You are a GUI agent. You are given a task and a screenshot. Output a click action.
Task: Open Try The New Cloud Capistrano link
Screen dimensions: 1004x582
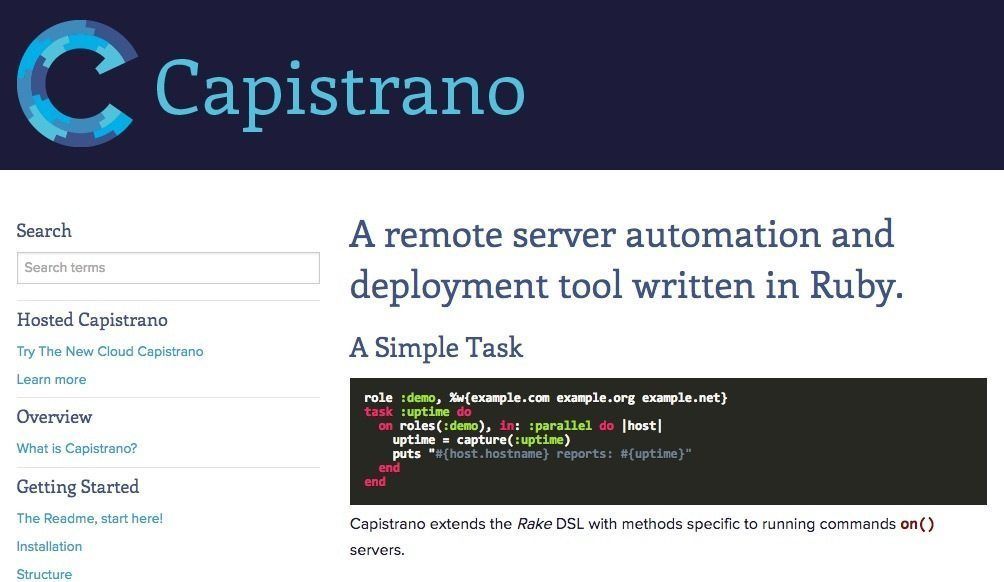point(110,352)
